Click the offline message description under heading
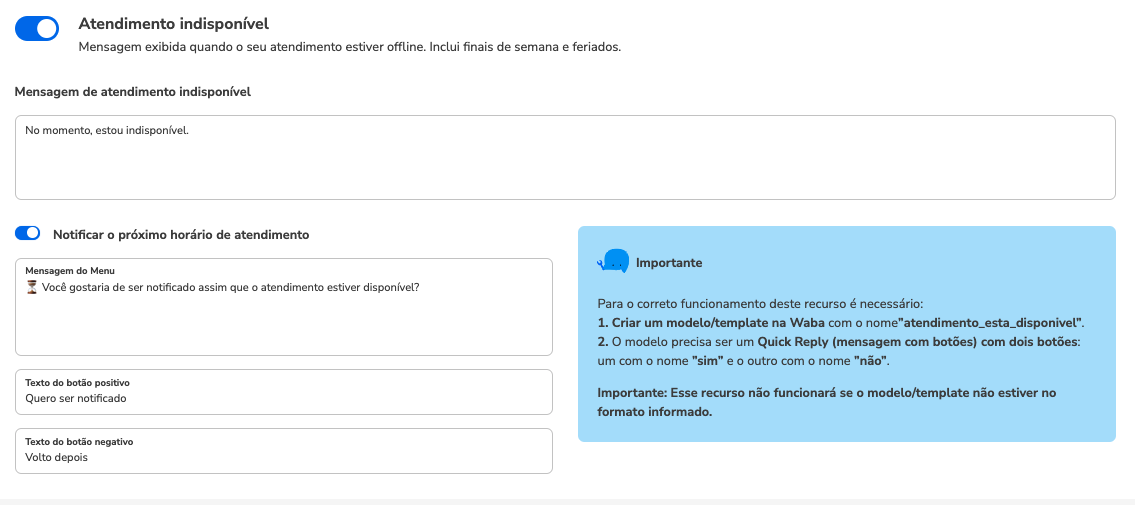Viewport: 1135px width, 505px height. coord(350,48)
